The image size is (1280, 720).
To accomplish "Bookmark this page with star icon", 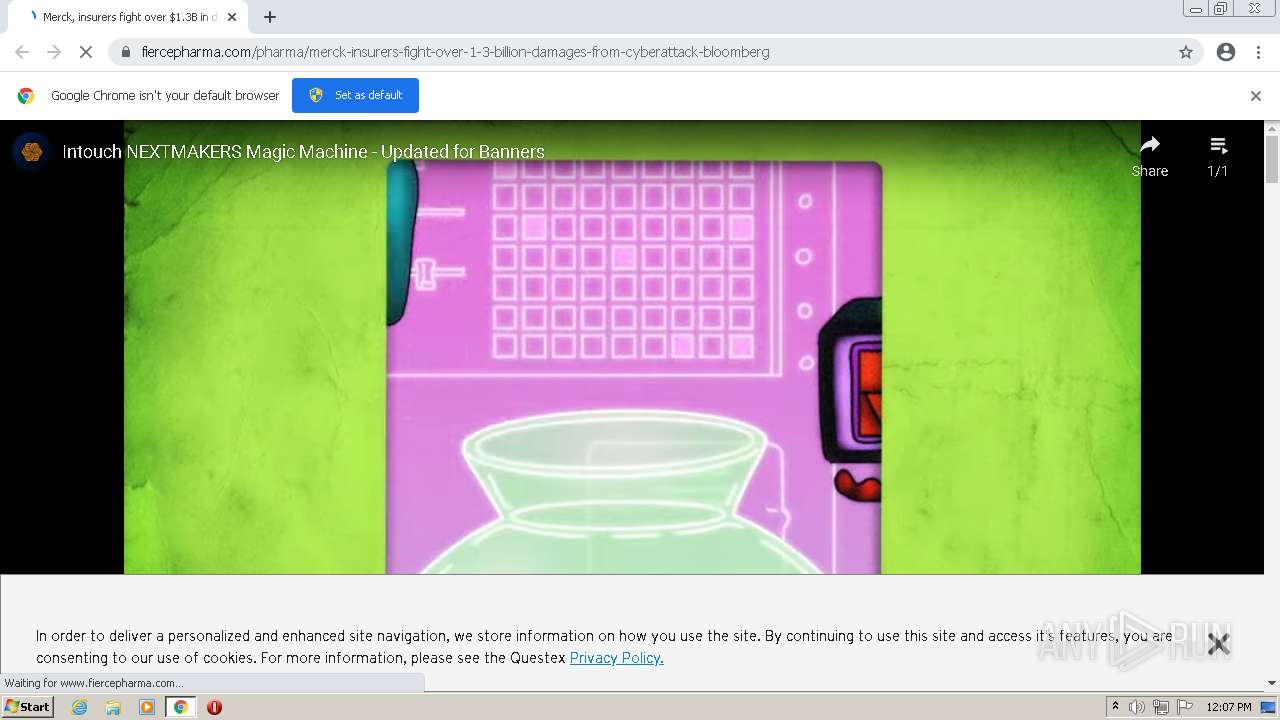I will coord(1186,52).
